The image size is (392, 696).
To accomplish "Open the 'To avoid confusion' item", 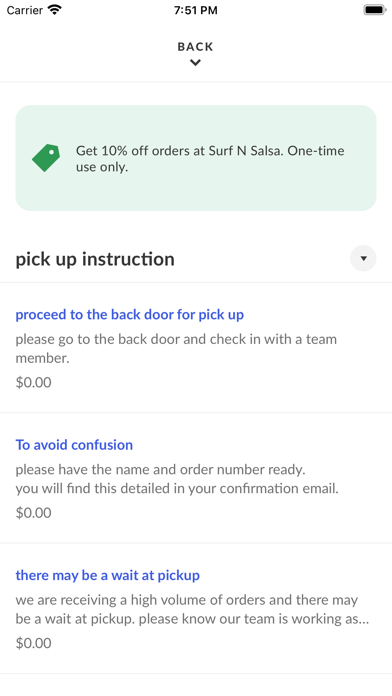I will point(74,445).
